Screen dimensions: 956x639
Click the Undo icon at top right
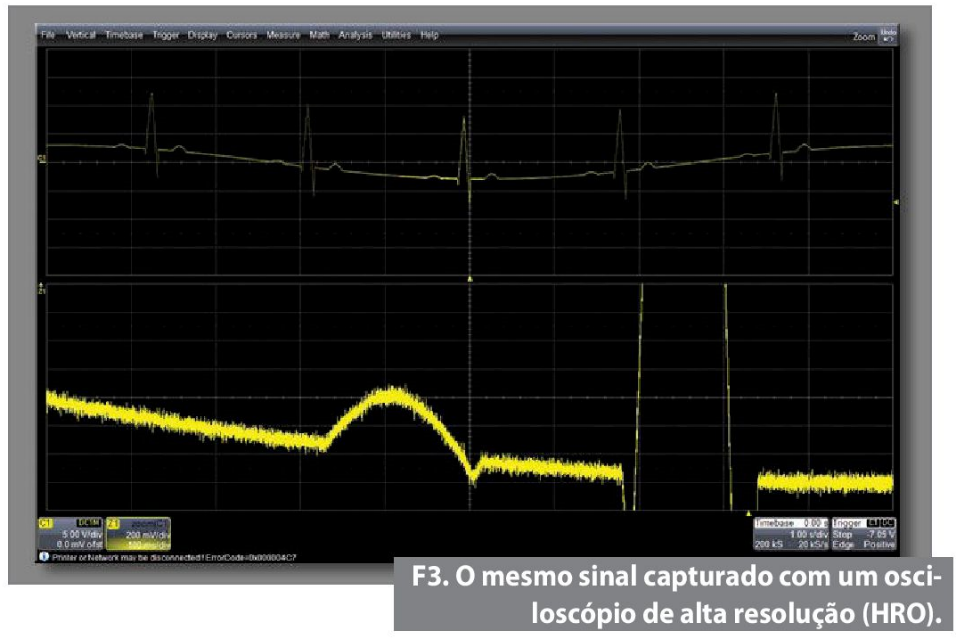point(889,34)
